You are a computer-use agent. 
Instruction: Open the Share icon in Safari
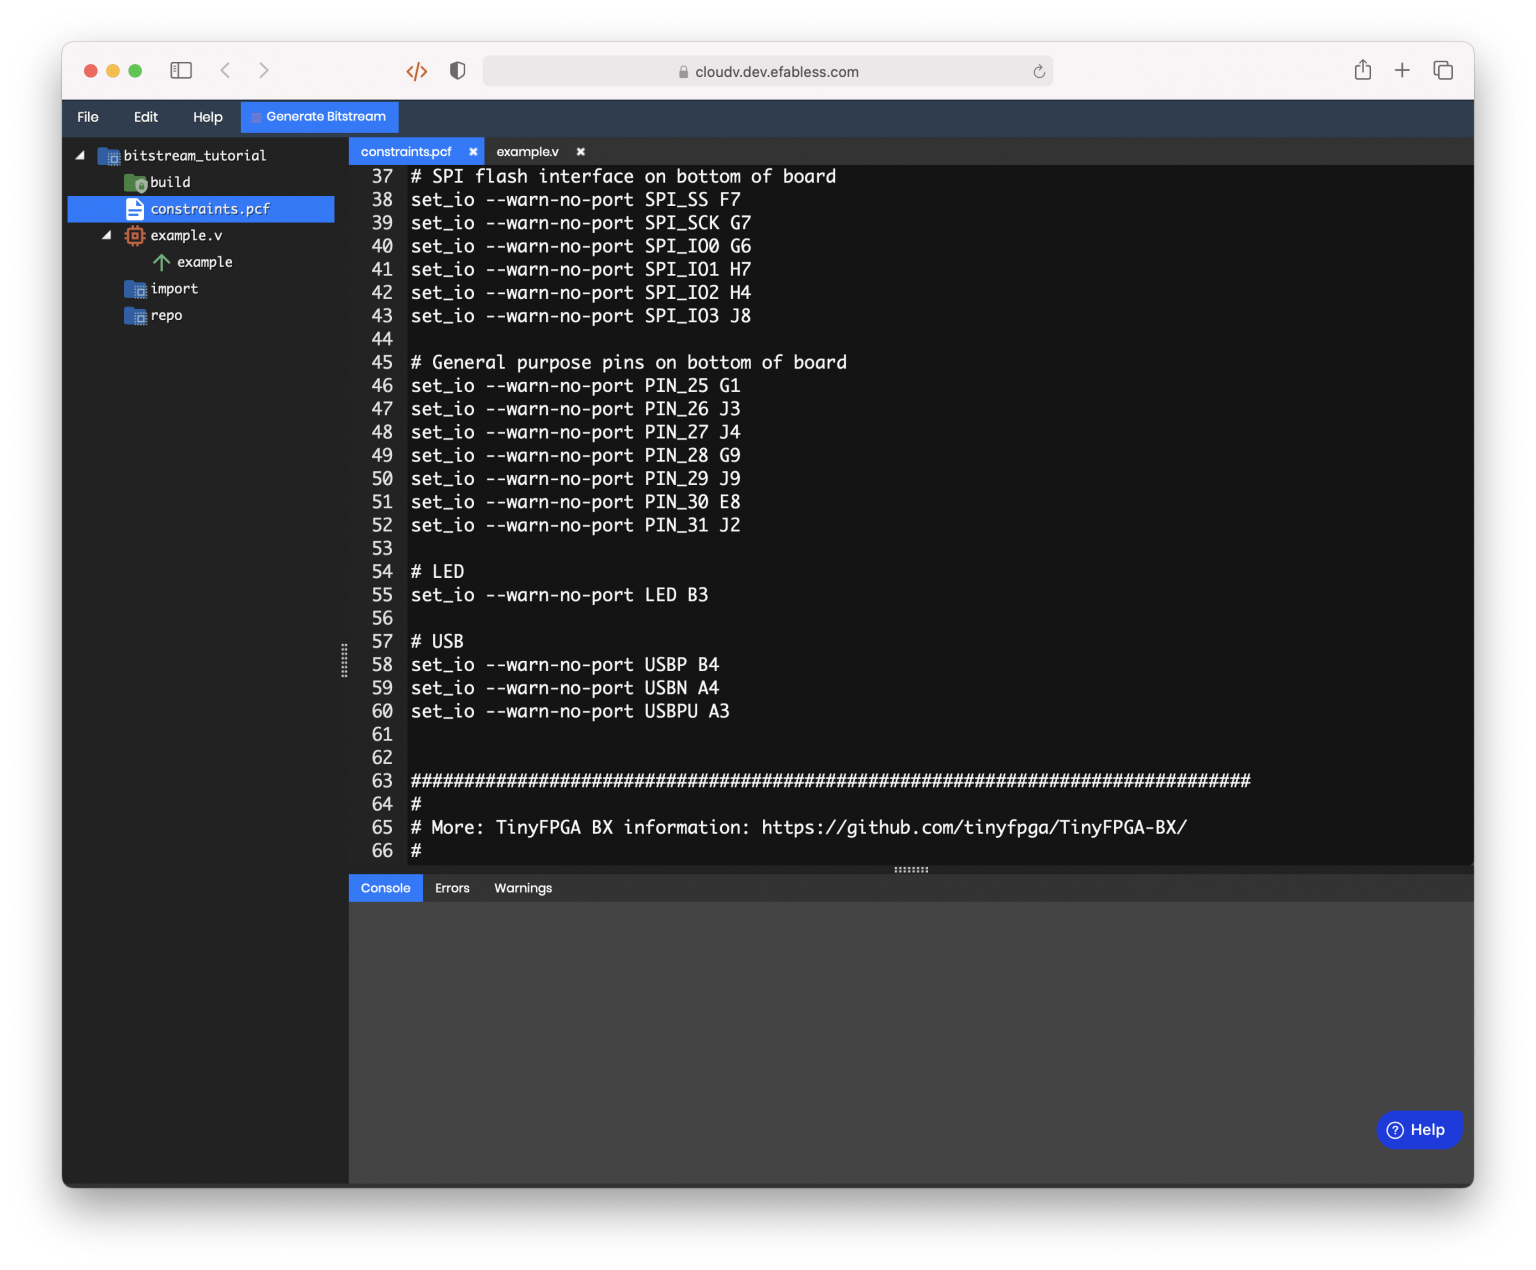(x=1362, y=70)
